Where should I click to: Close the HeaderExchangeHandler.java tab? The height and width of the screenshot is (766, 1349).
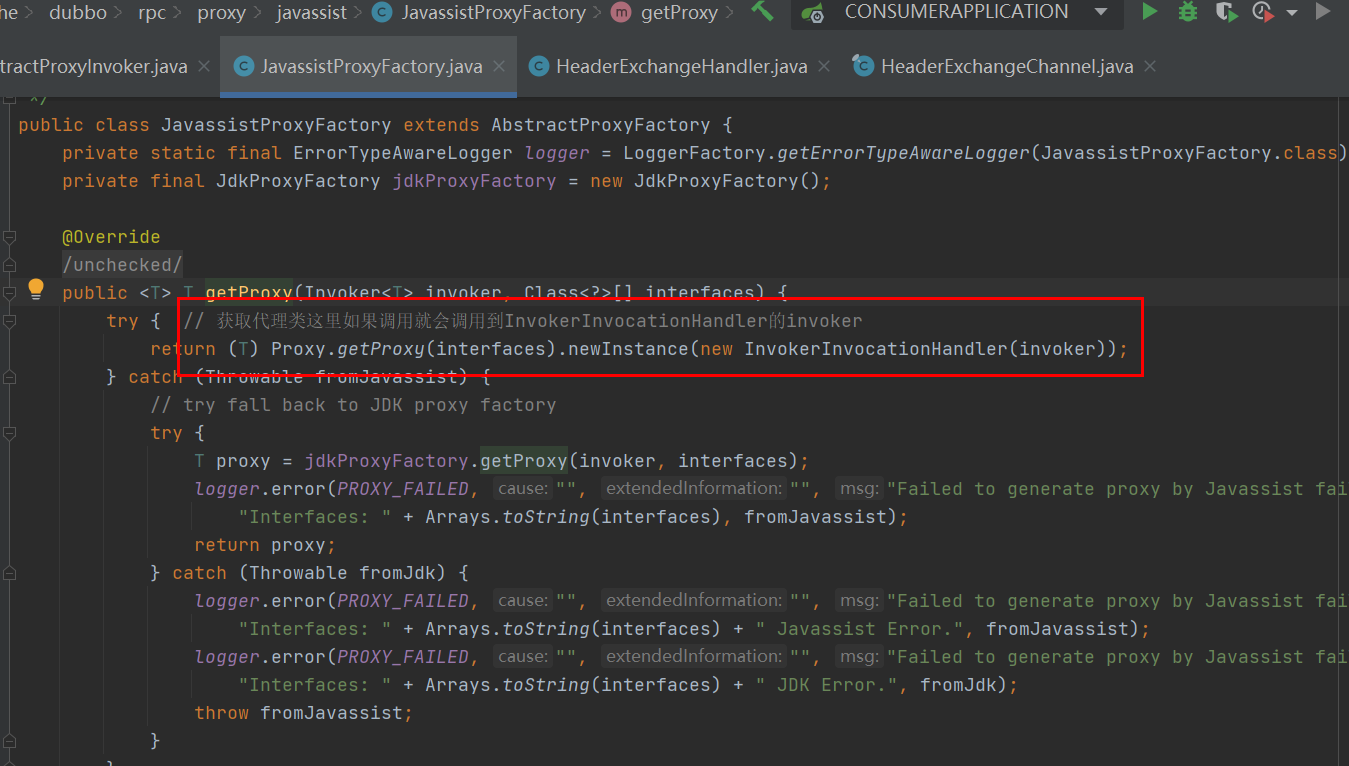pyautogui.click(x=825, y=67)
